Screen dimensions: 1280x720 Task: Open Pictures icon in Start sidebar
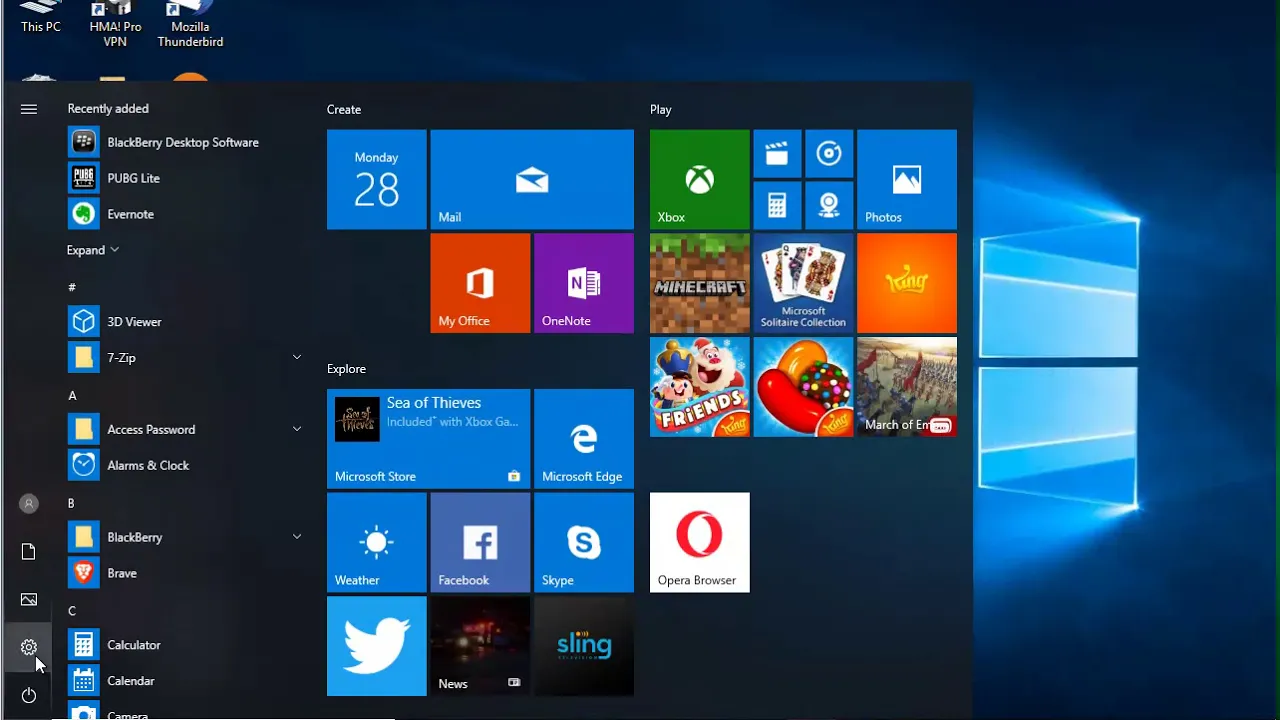(29, 599)
